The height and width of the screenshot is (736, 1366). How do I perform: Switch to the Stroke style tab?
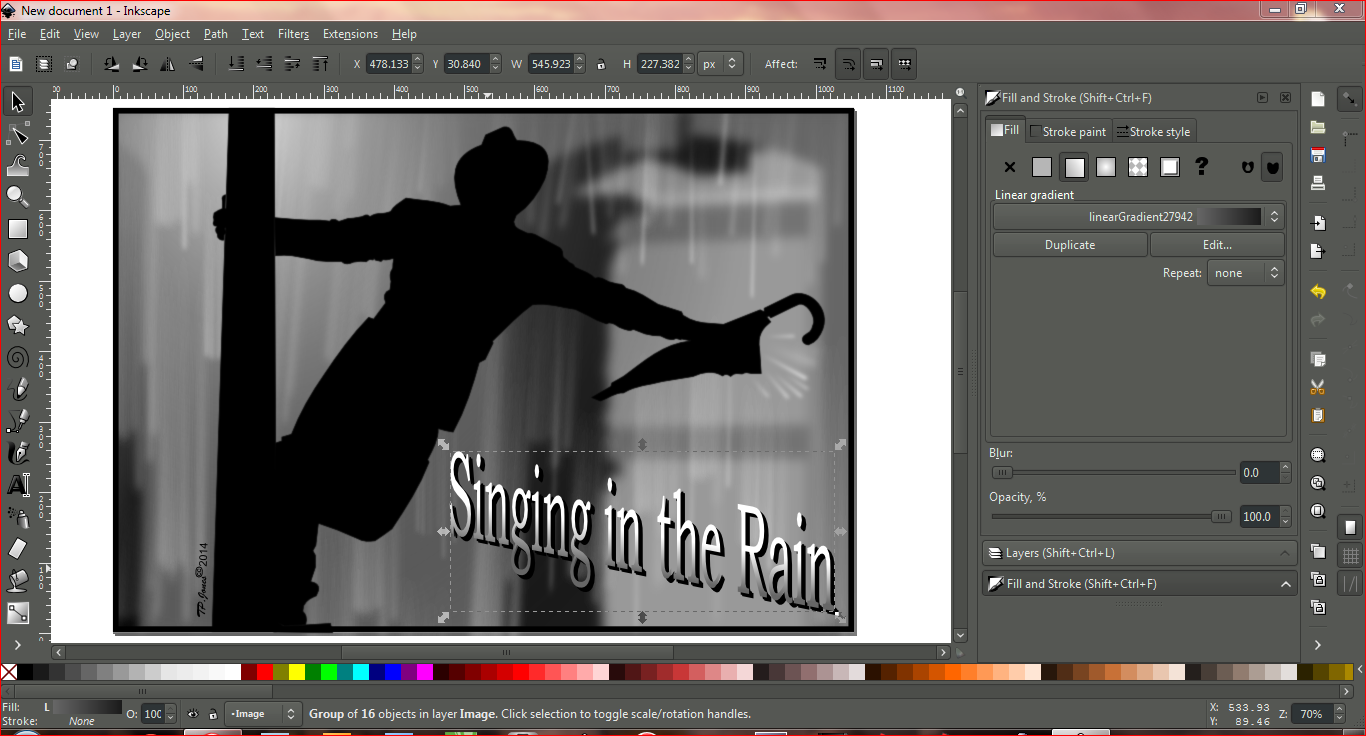tap(1153, 131)
